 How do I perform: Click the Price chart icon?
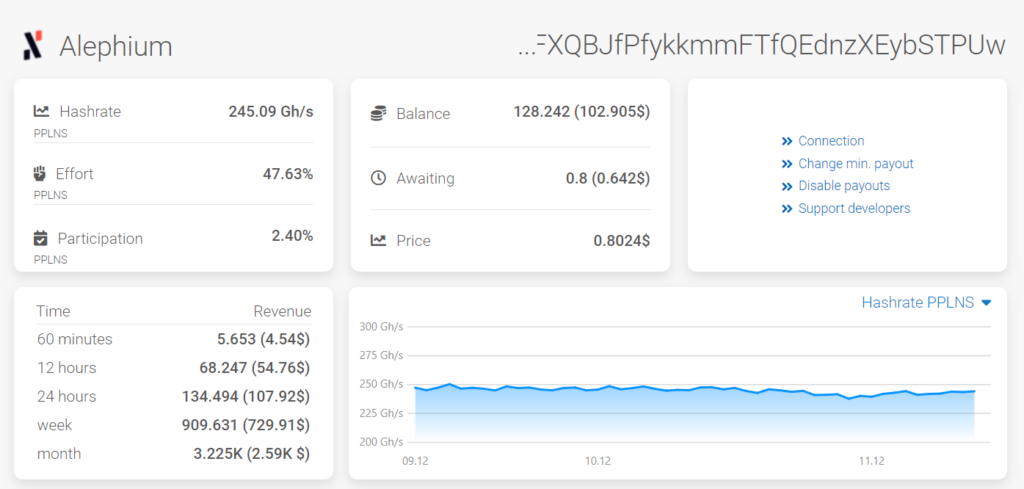(378, 240)
